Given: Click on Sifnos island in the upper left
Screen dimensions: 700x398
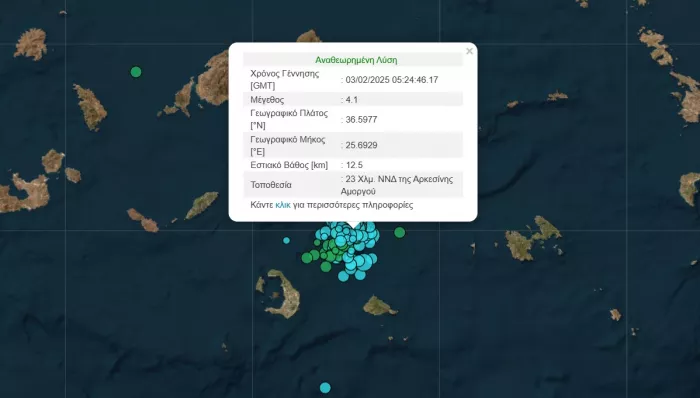Looking at the screenshot, I should (x=91, y=107).
